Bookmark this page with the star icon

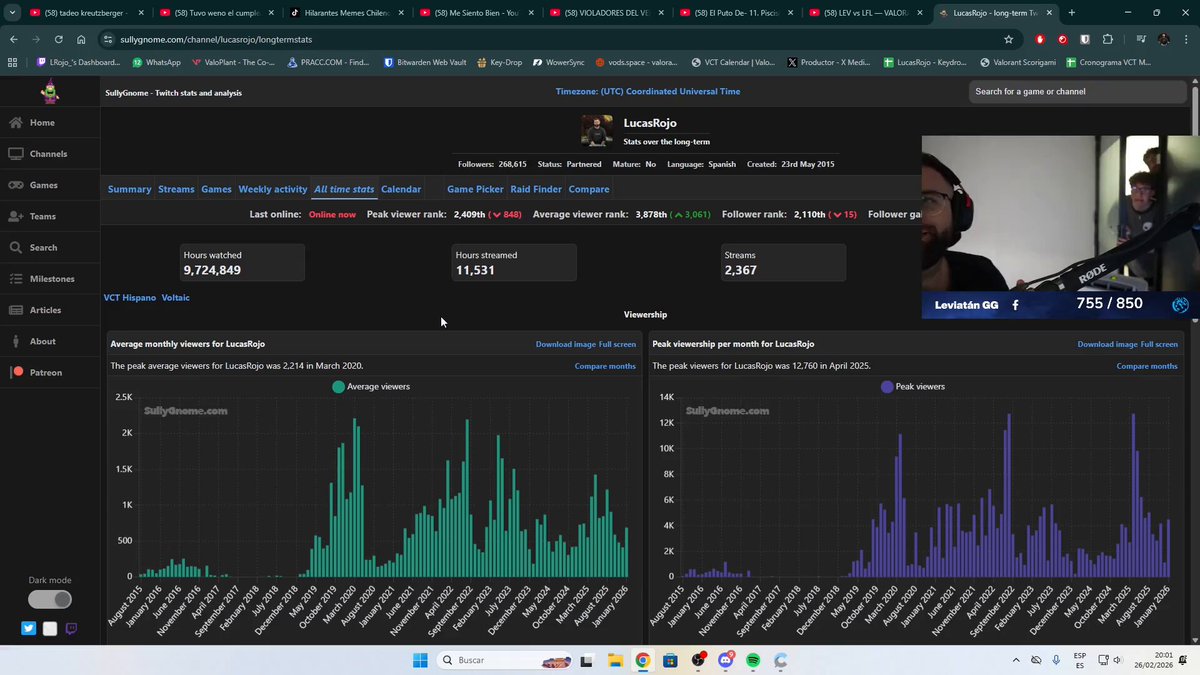pyautogui.click(x=1009, y=39)
